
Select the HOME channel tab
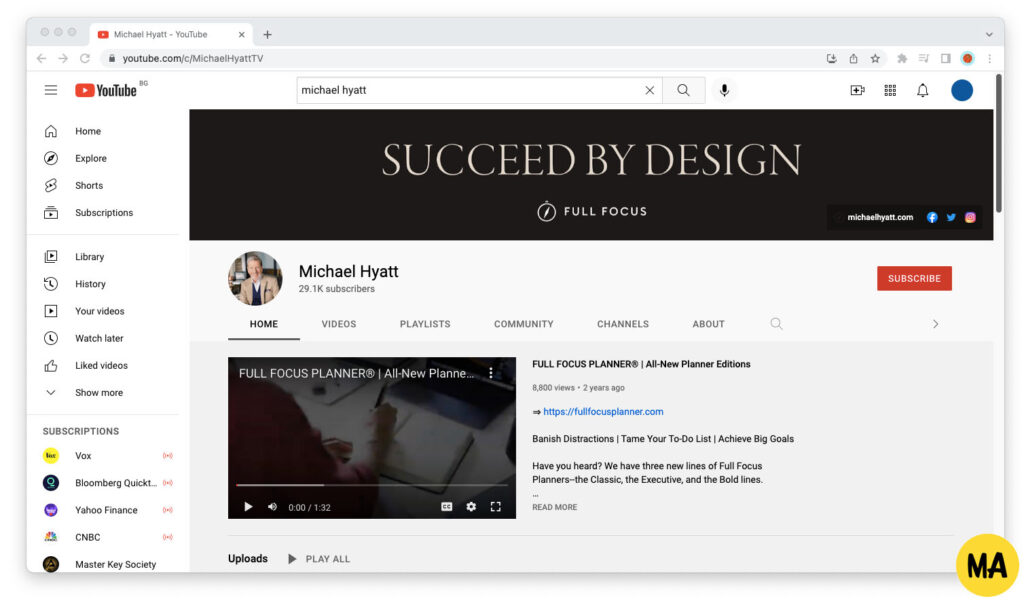click(264, 324)
